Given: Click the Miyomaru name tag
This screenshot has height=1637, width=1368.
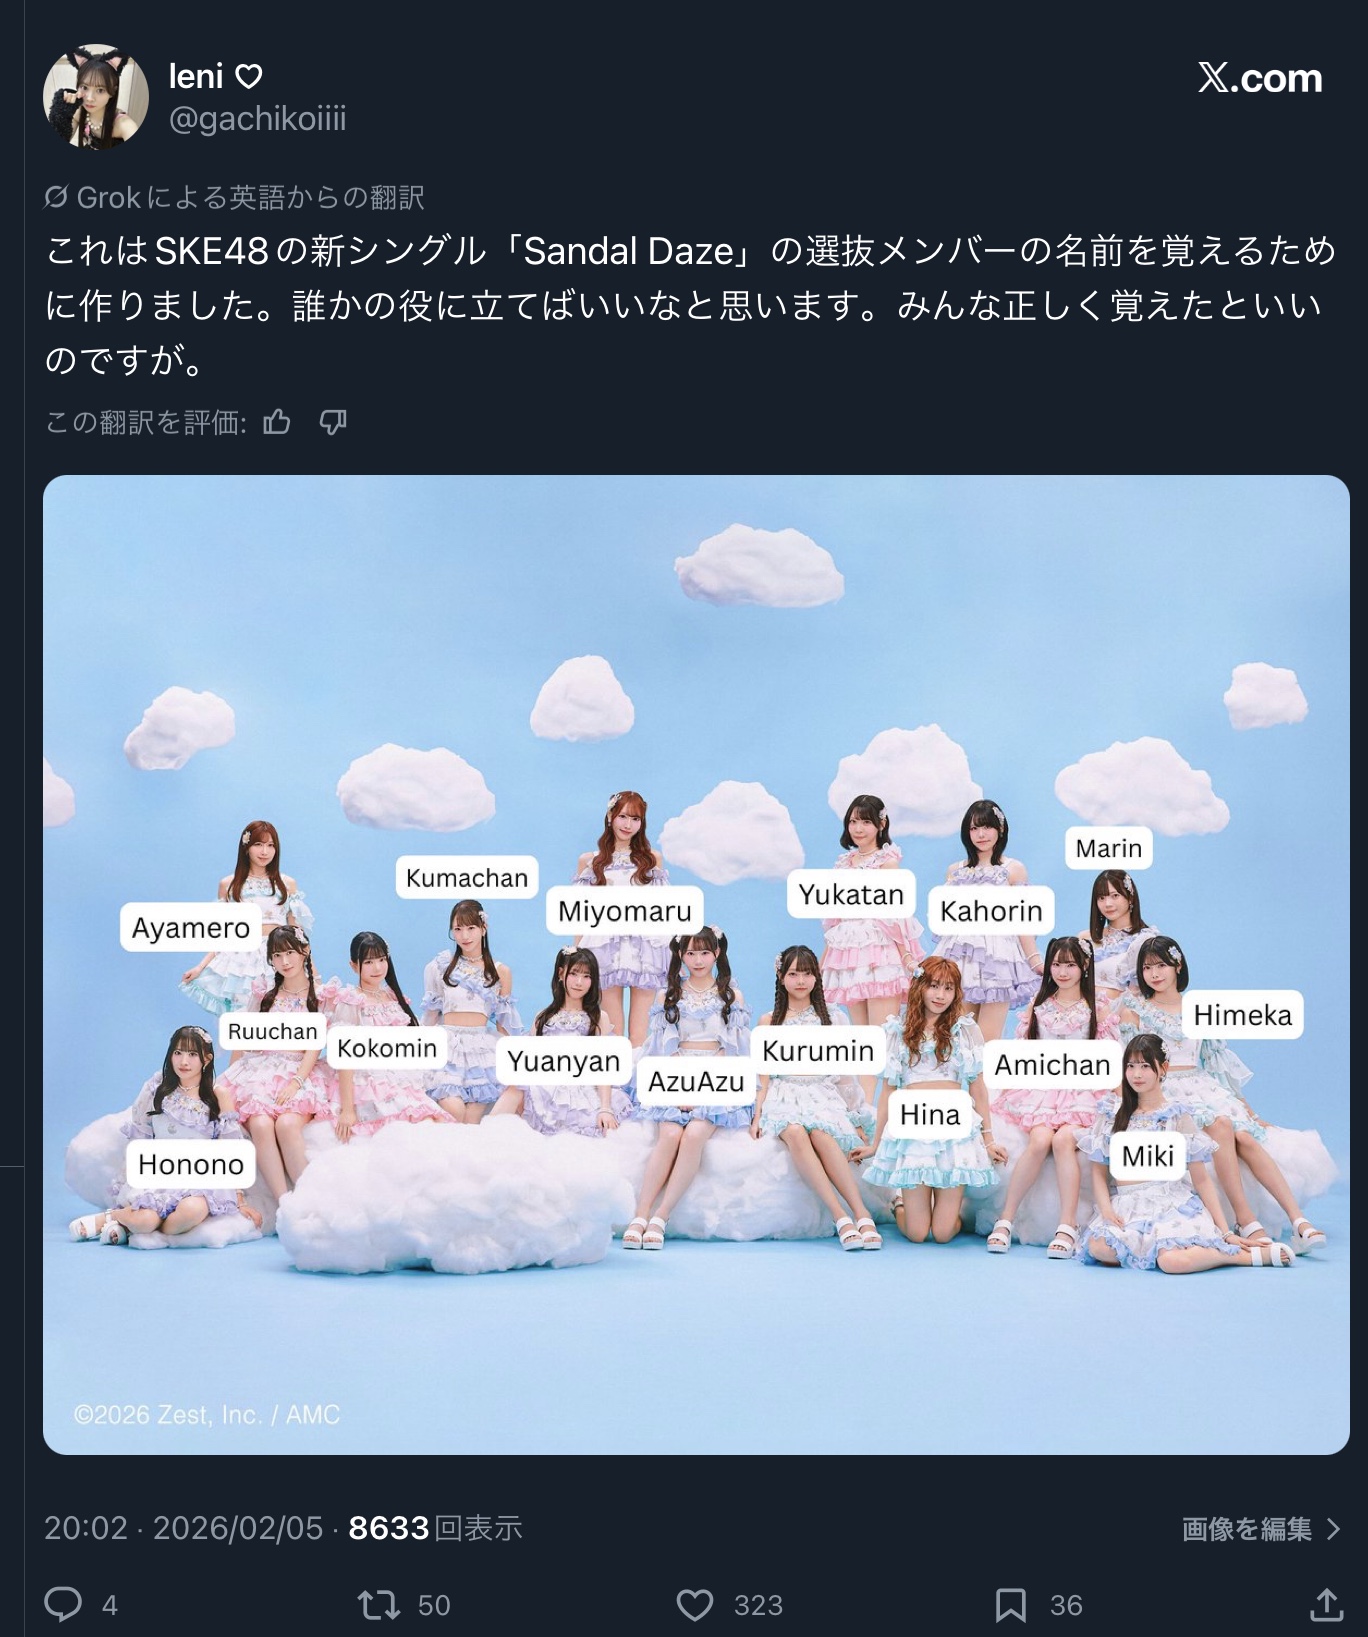Looking at the screenshot, I should 625,911.
